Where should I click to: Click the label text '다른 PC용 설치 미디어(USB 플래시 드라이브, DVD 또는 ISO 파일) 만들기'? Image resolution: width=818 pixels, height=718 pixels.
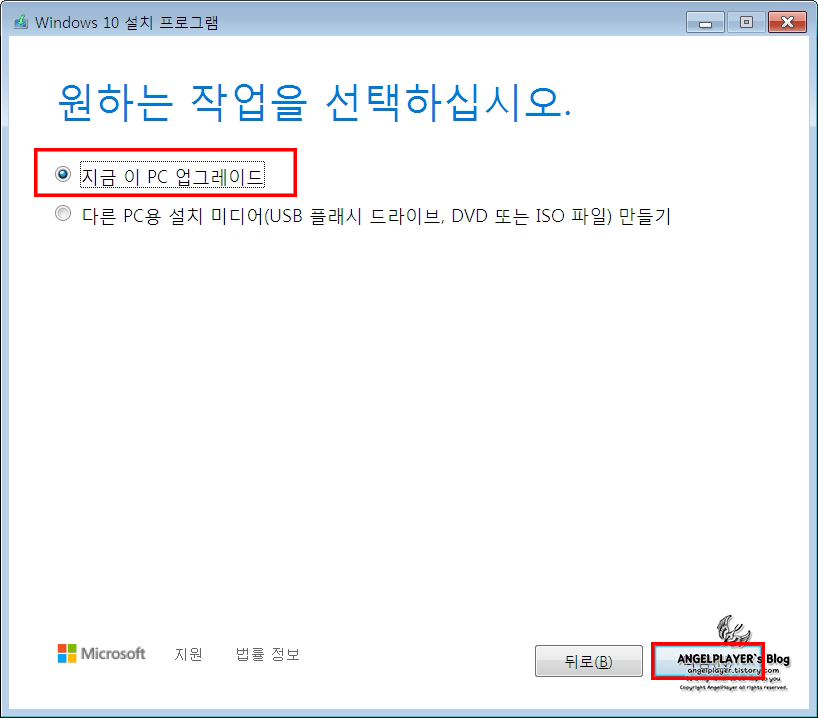pyautogui.click(x=376, y=216)
